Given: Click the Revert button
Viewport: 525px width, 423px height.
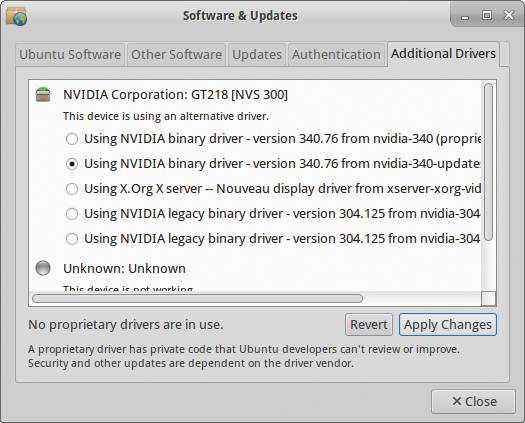Looking at the screenshot, I should click(369, 325).
